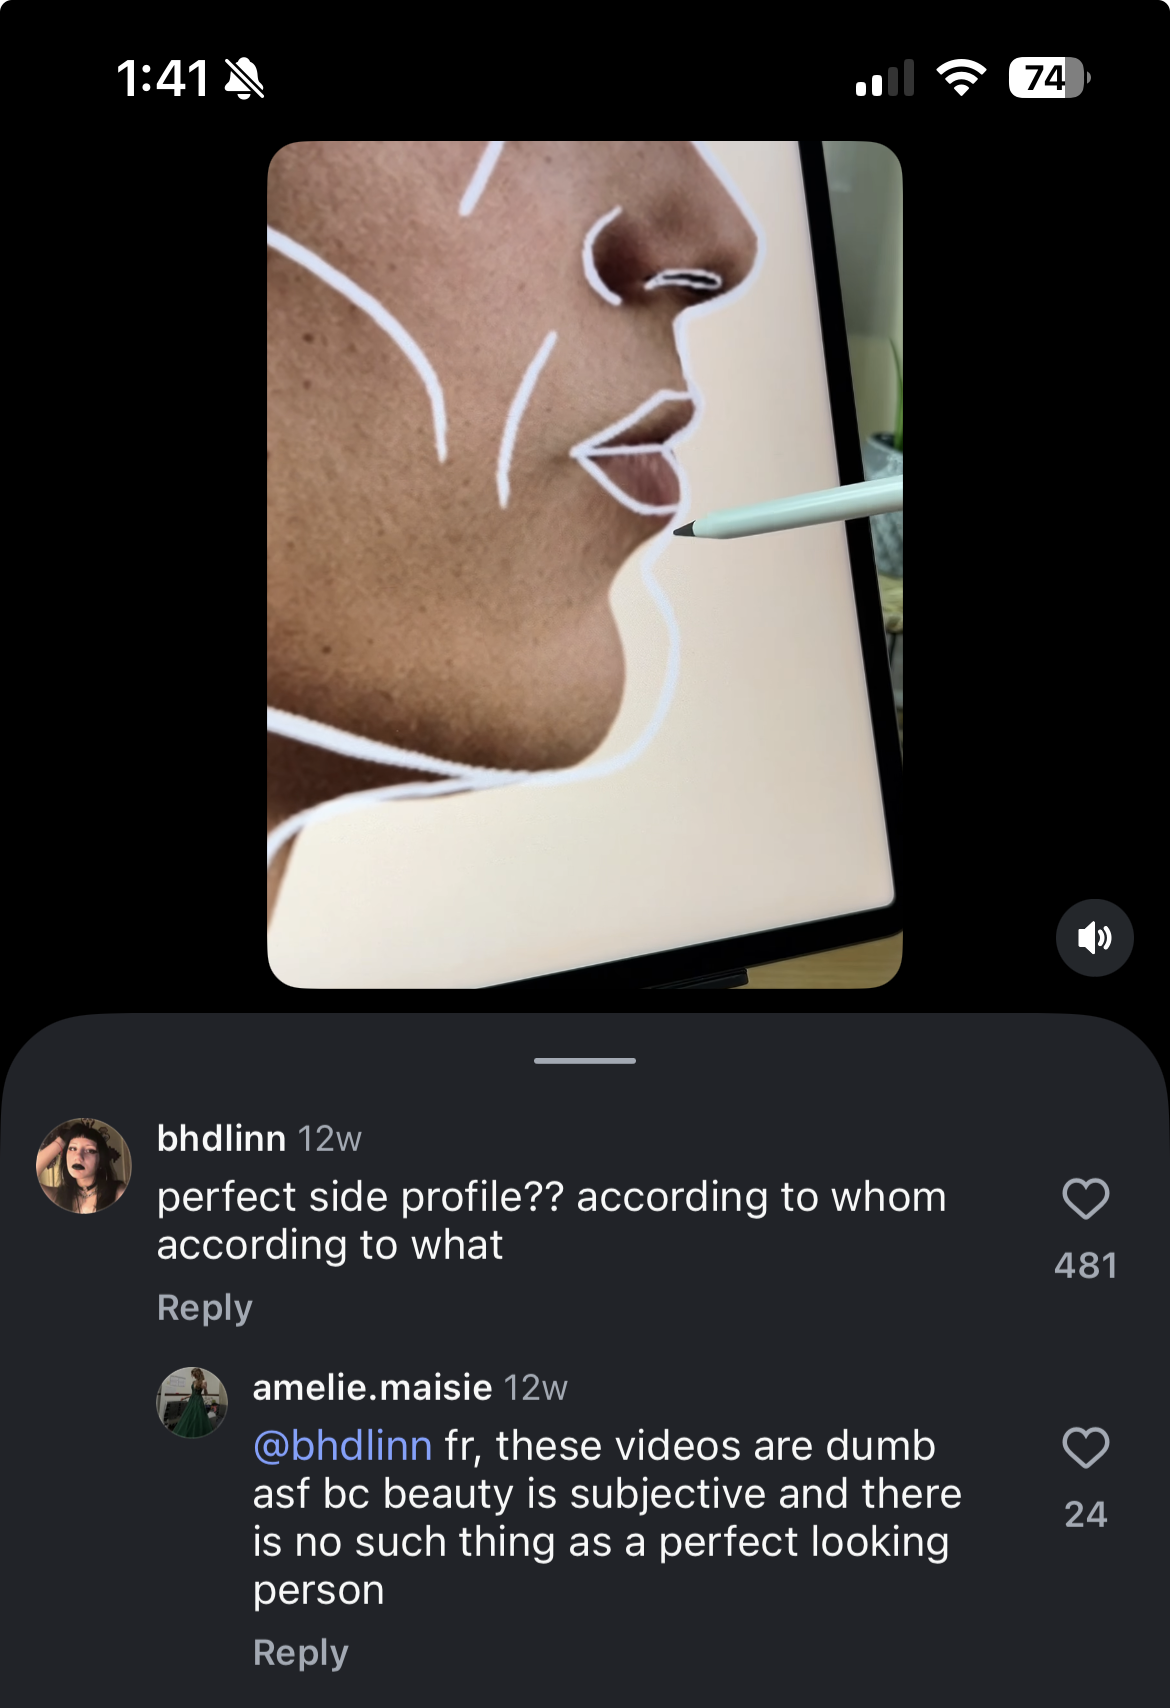The height and width of the screenshot is (1708, 1170).
Task: Tap the side profile drawing video
Action: point(585,565)
